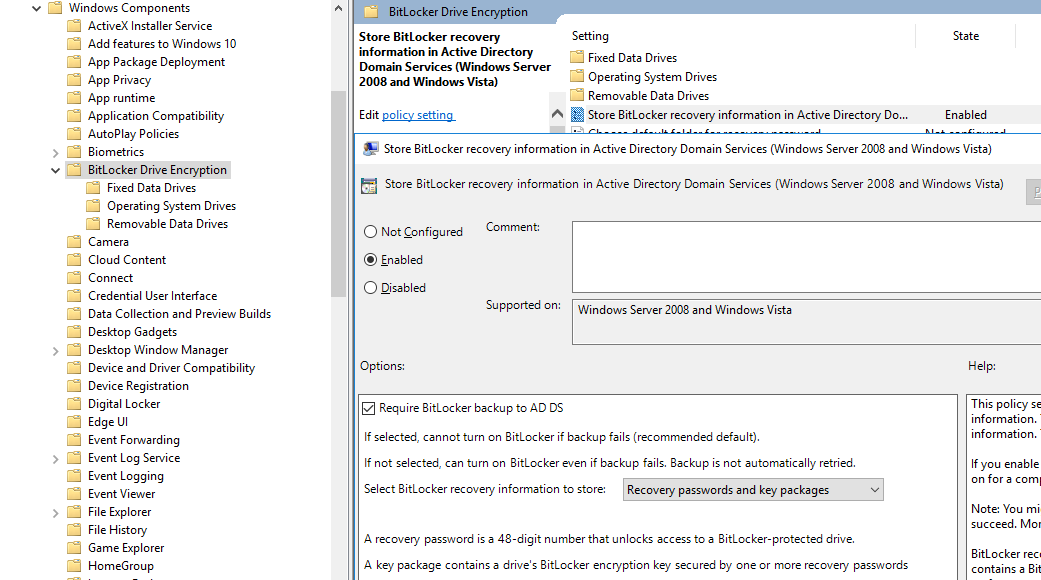Select "Event Logging" in the tree

coord(125,476)
